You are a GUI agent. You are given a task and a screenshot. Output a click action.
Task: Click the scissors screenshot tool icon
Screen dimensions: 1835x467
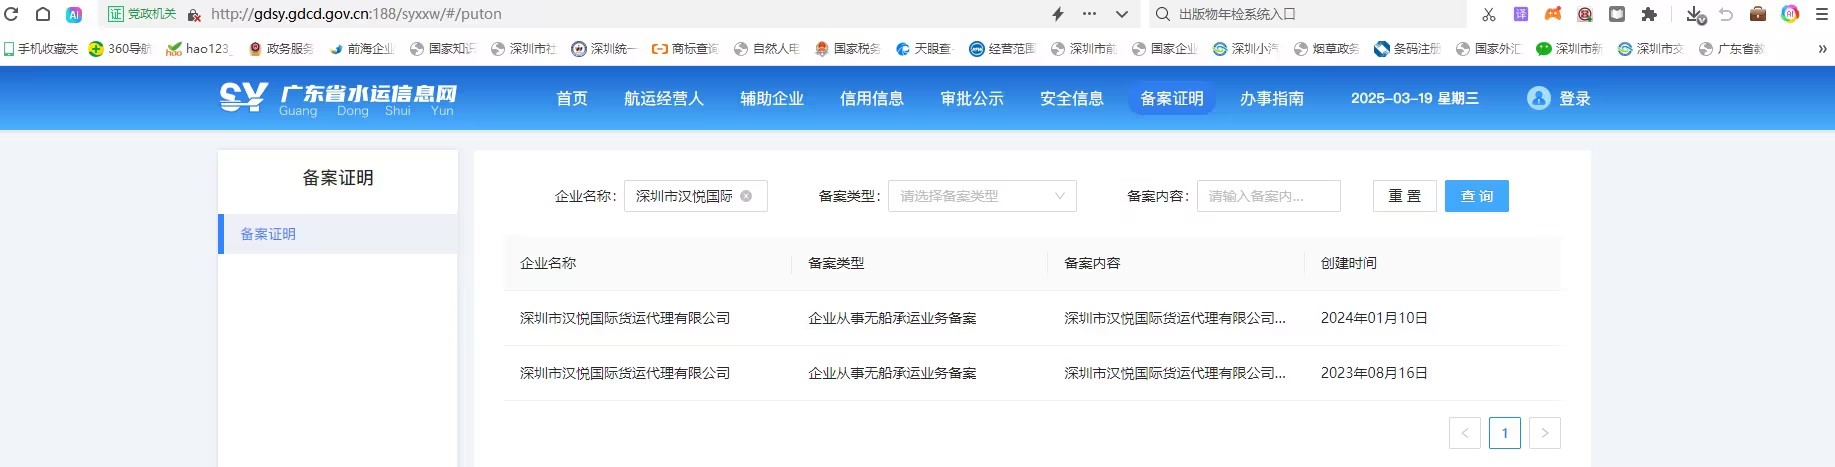pyautogui.click(x=1489, y=14)
